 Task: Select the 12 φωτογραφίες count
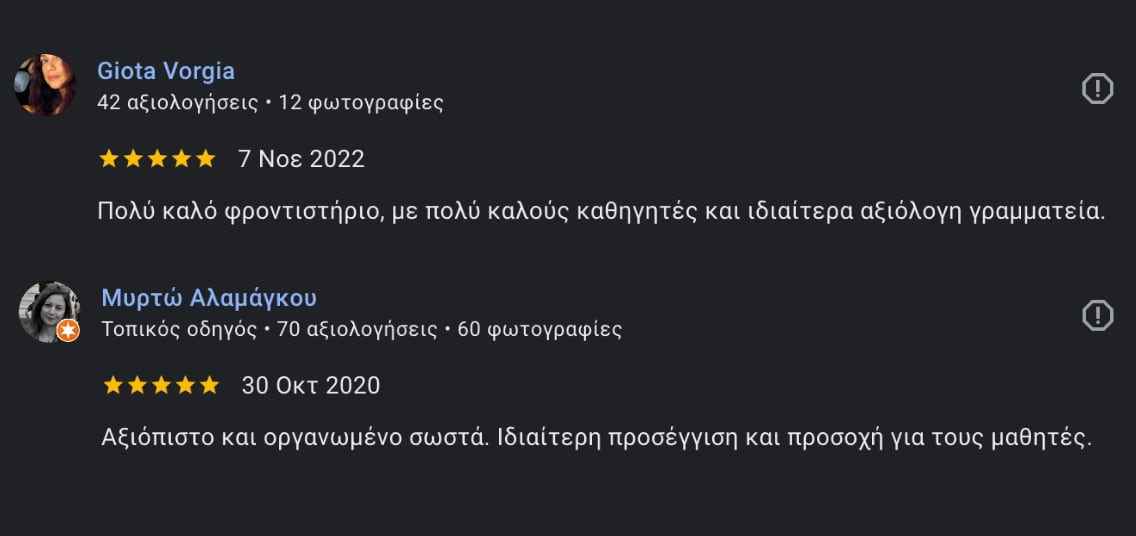click(361, 103)
